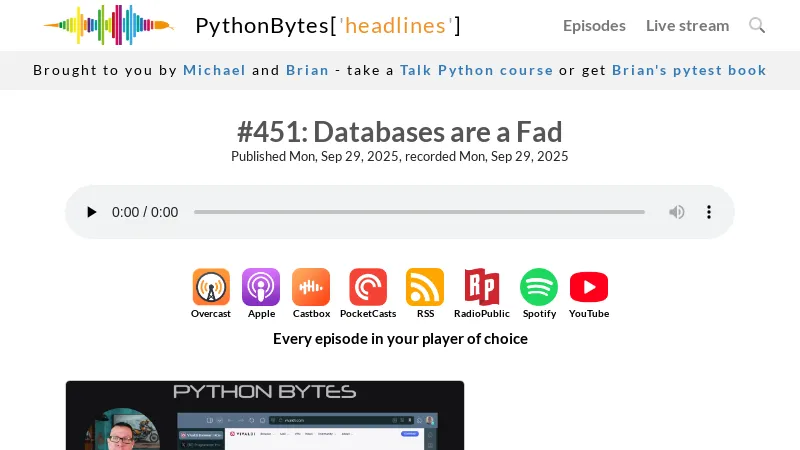
Task: Open the Live stream page
Action: [687, 26]
